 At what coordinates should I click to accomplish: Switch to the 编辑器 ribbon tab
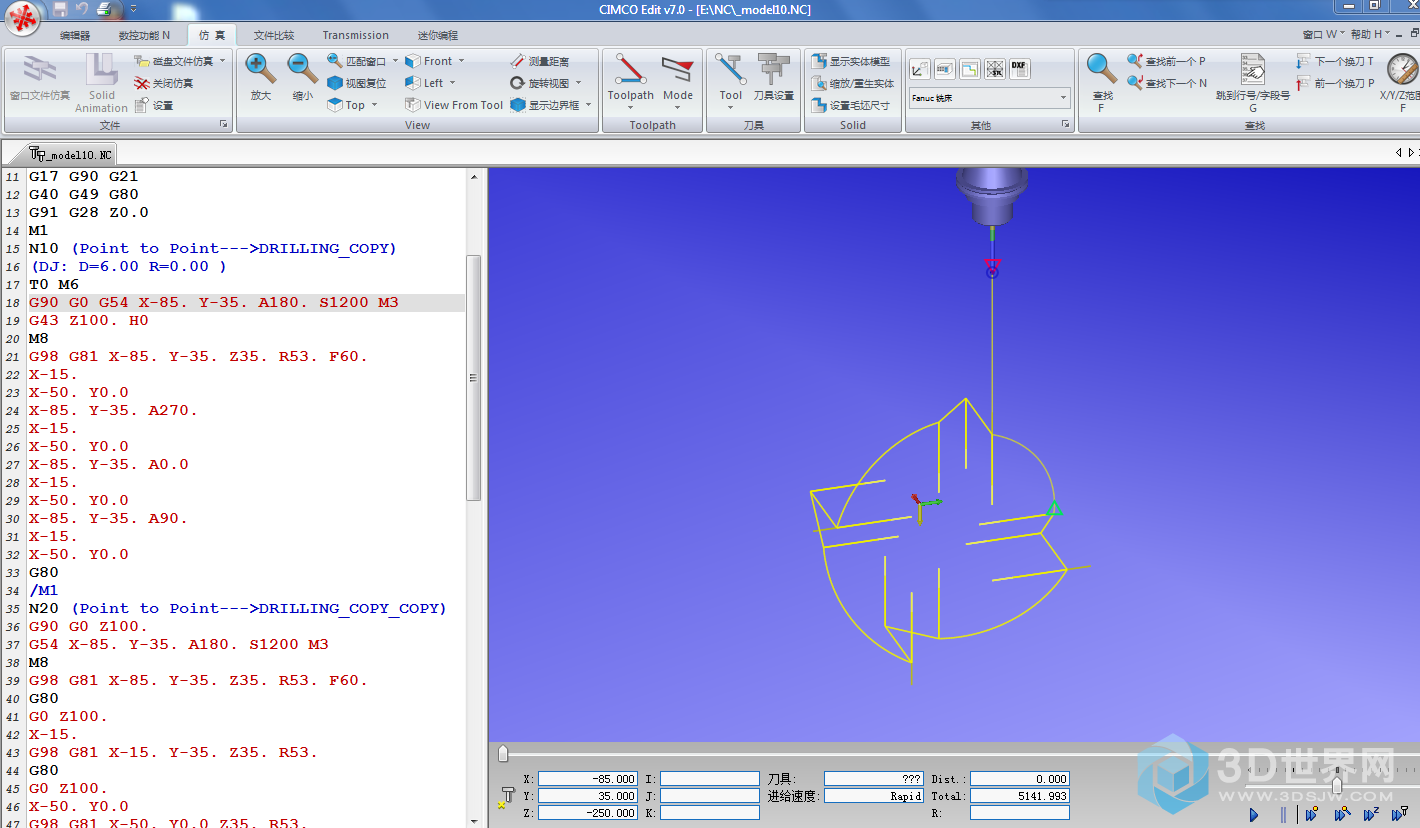pyautogui.click(x=75, y=35)
